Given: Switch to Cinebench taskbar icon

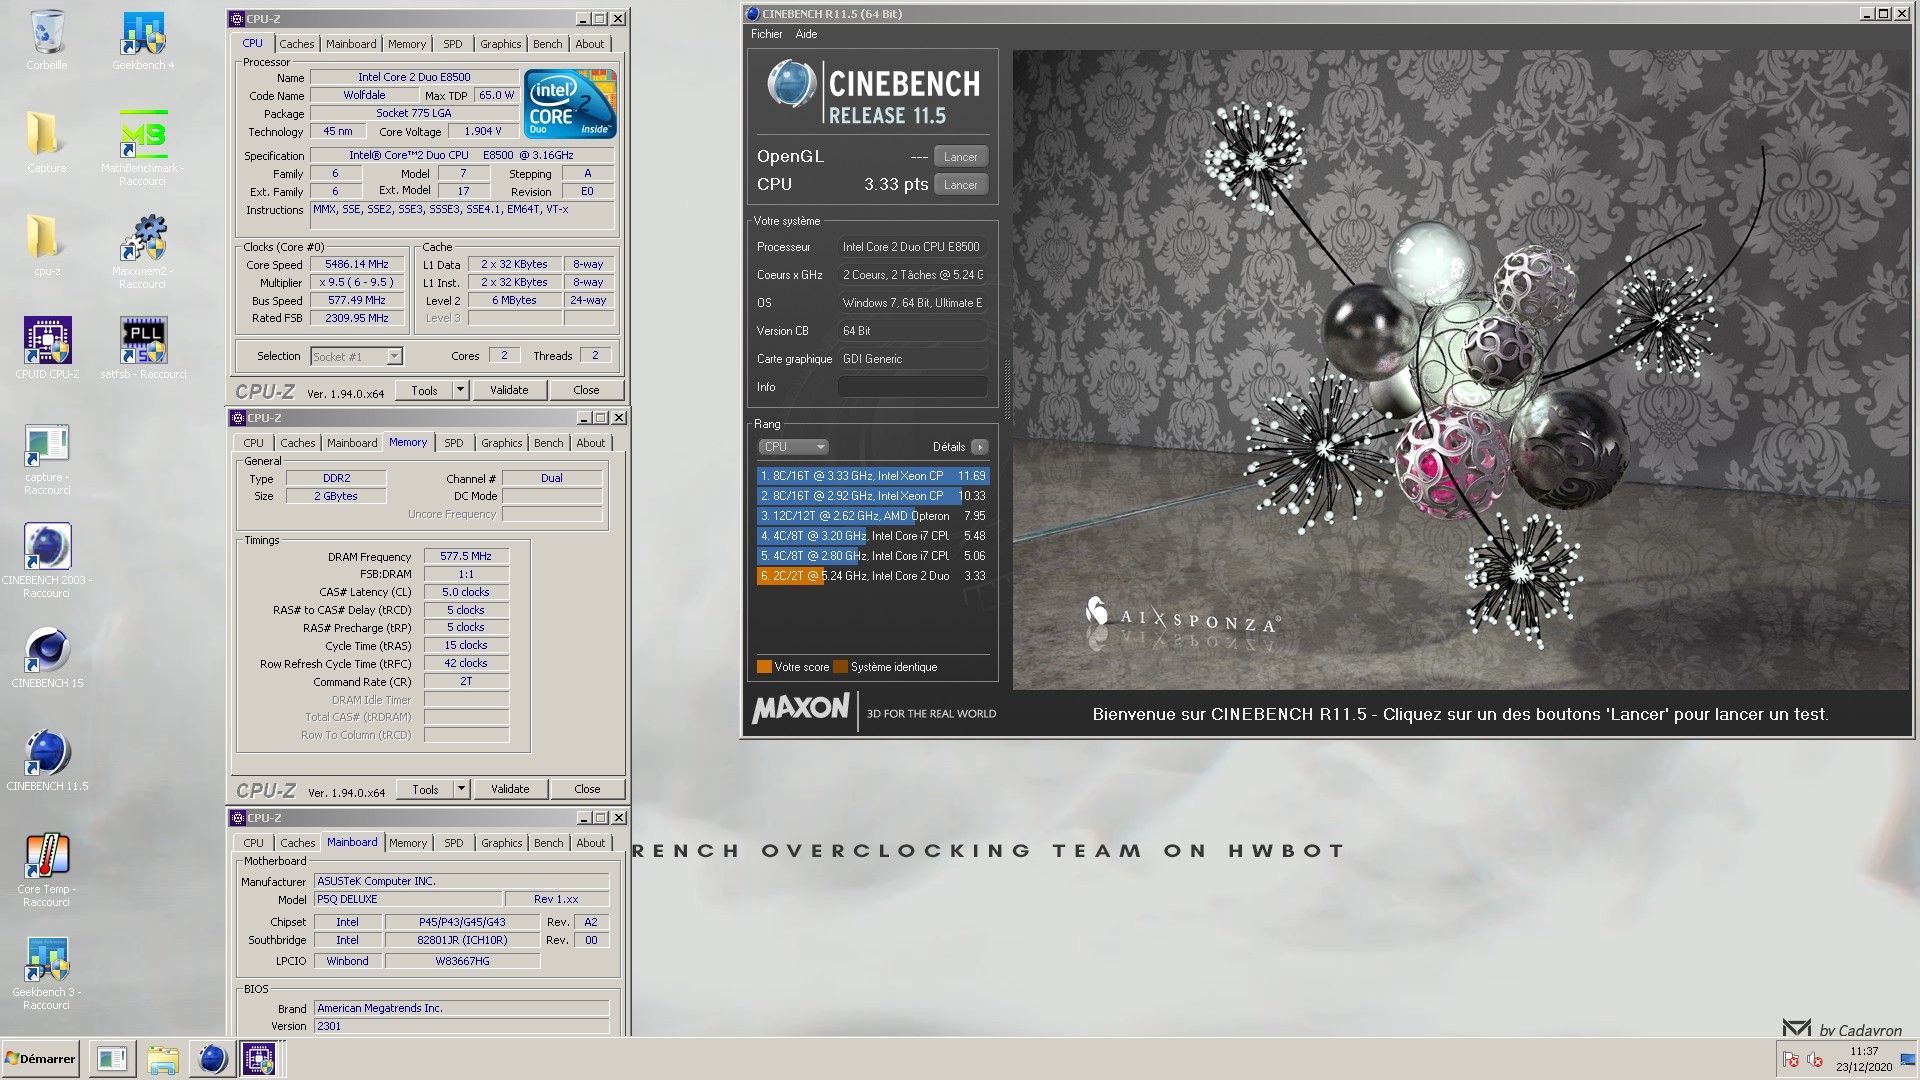Looking at the screenshot, I should pyautogui.click(x=212, y=1059).
